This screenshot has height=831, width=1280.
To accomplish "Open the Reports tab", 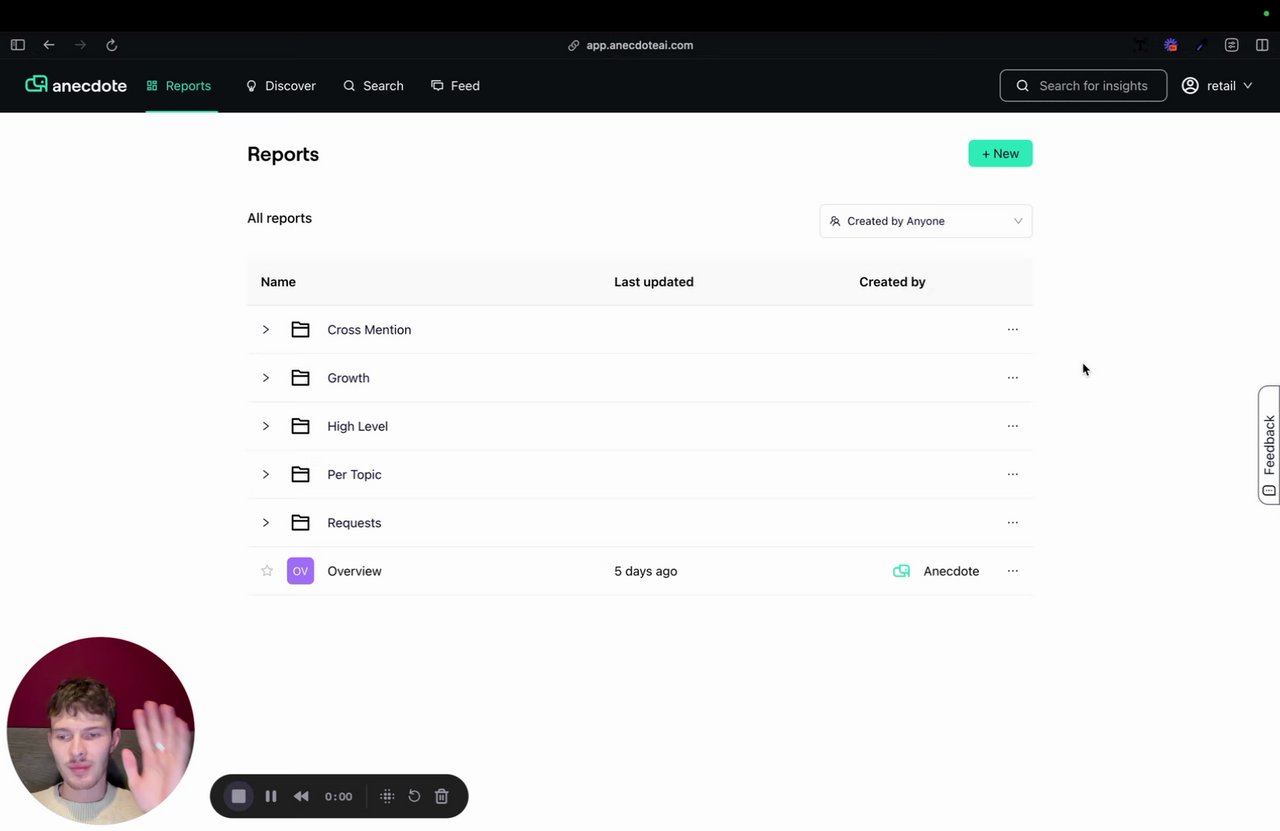I will 179,86.
